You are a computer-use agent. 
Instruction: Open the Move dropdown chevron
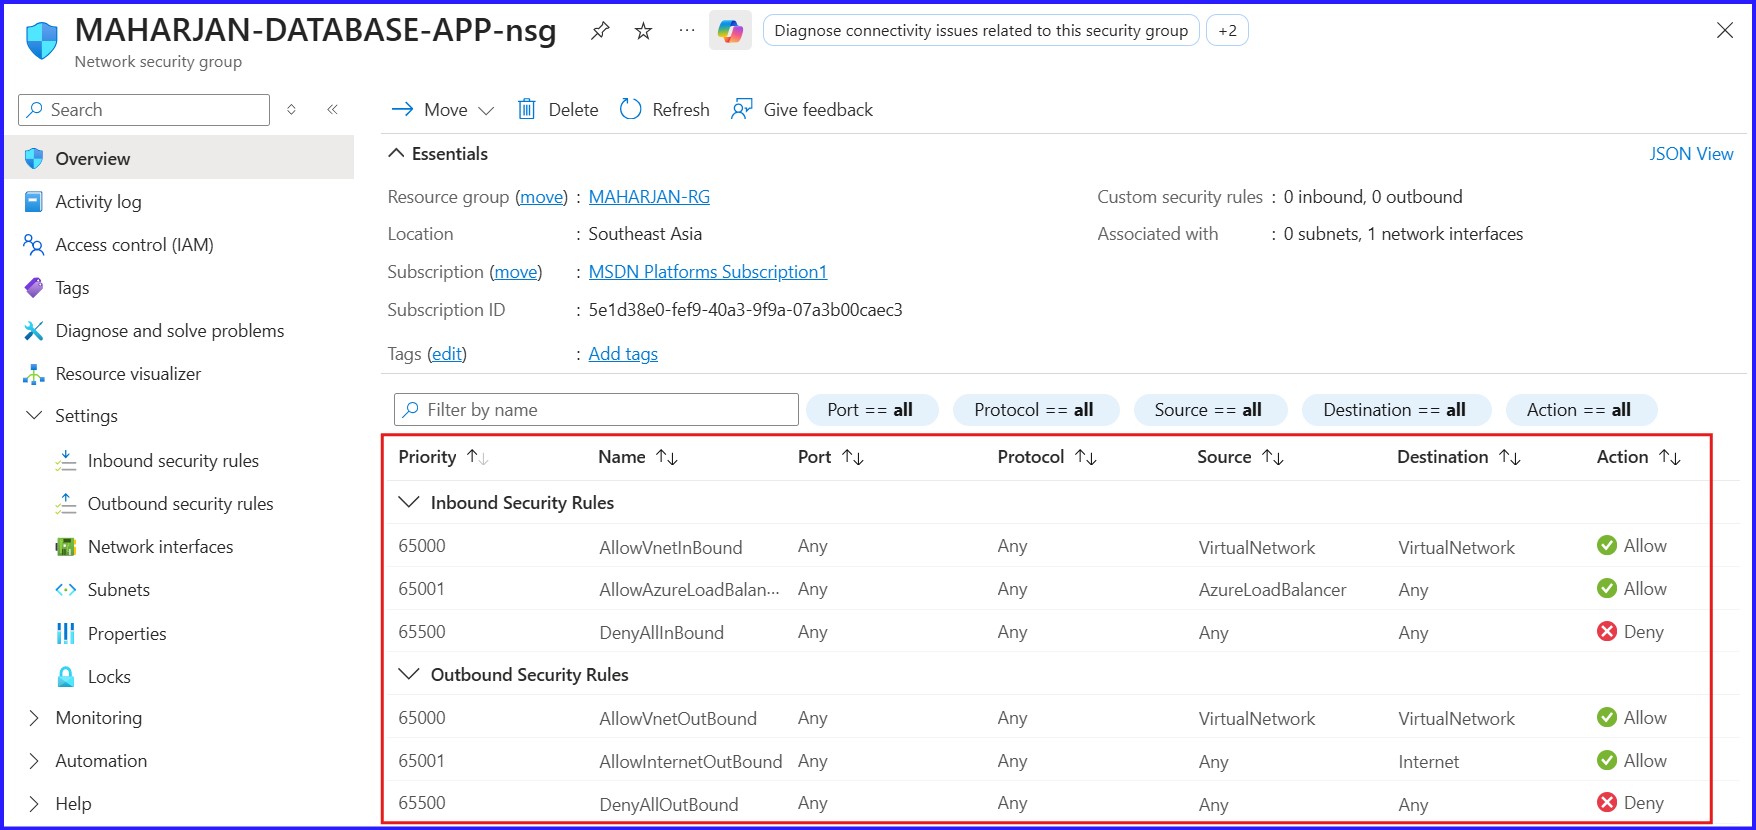pyautogui.click(x=487, y=110)
